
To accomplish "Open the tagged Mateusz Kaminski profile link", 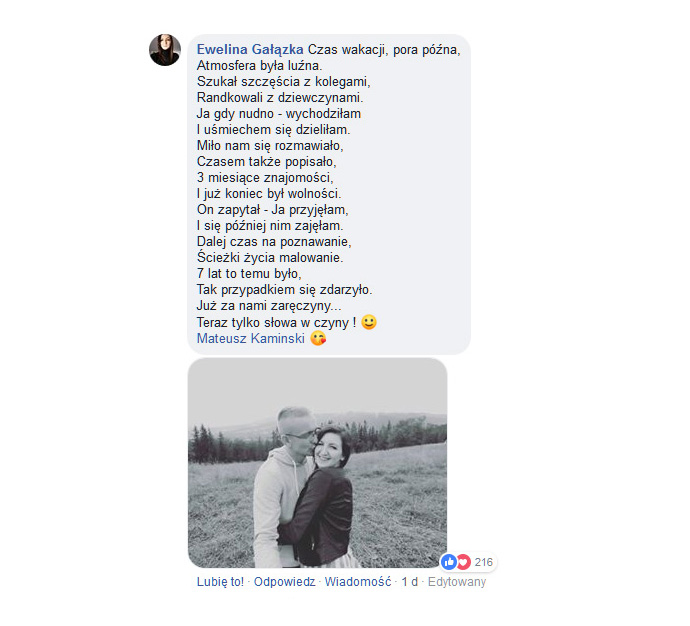I will (x=251, y=338).
